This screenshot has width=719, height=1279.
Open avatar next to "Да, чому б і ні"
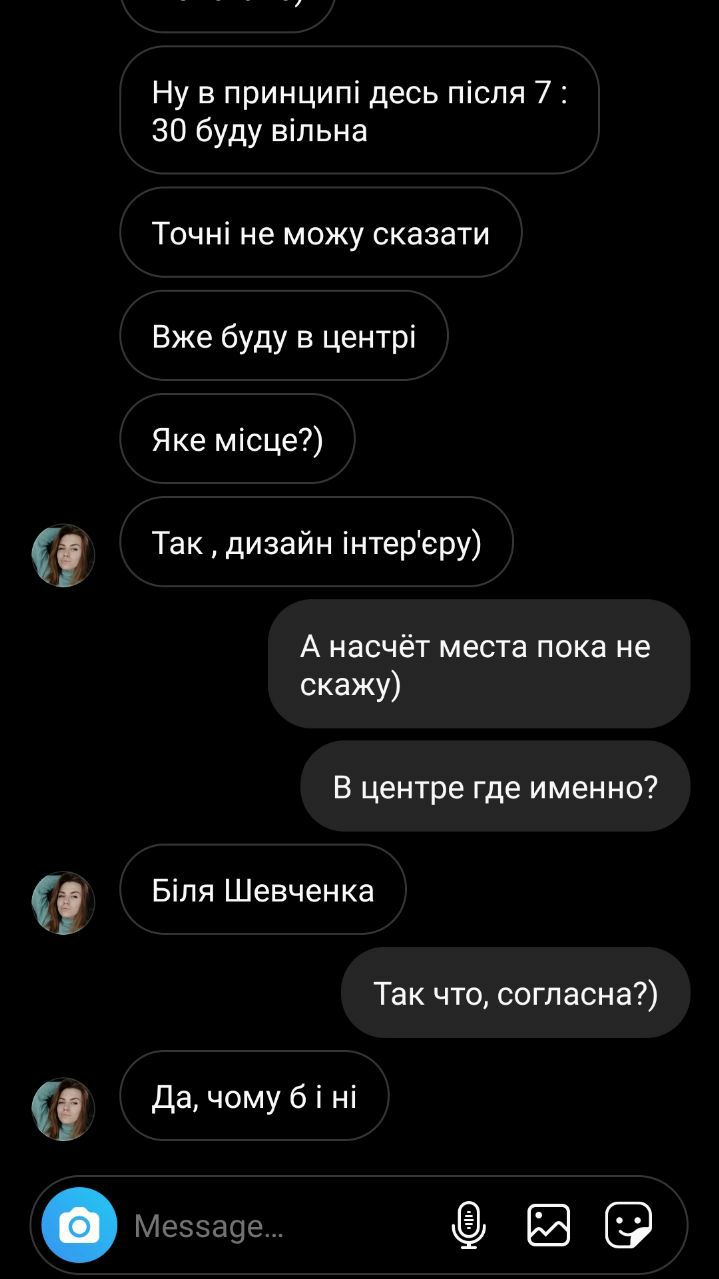63,1109
